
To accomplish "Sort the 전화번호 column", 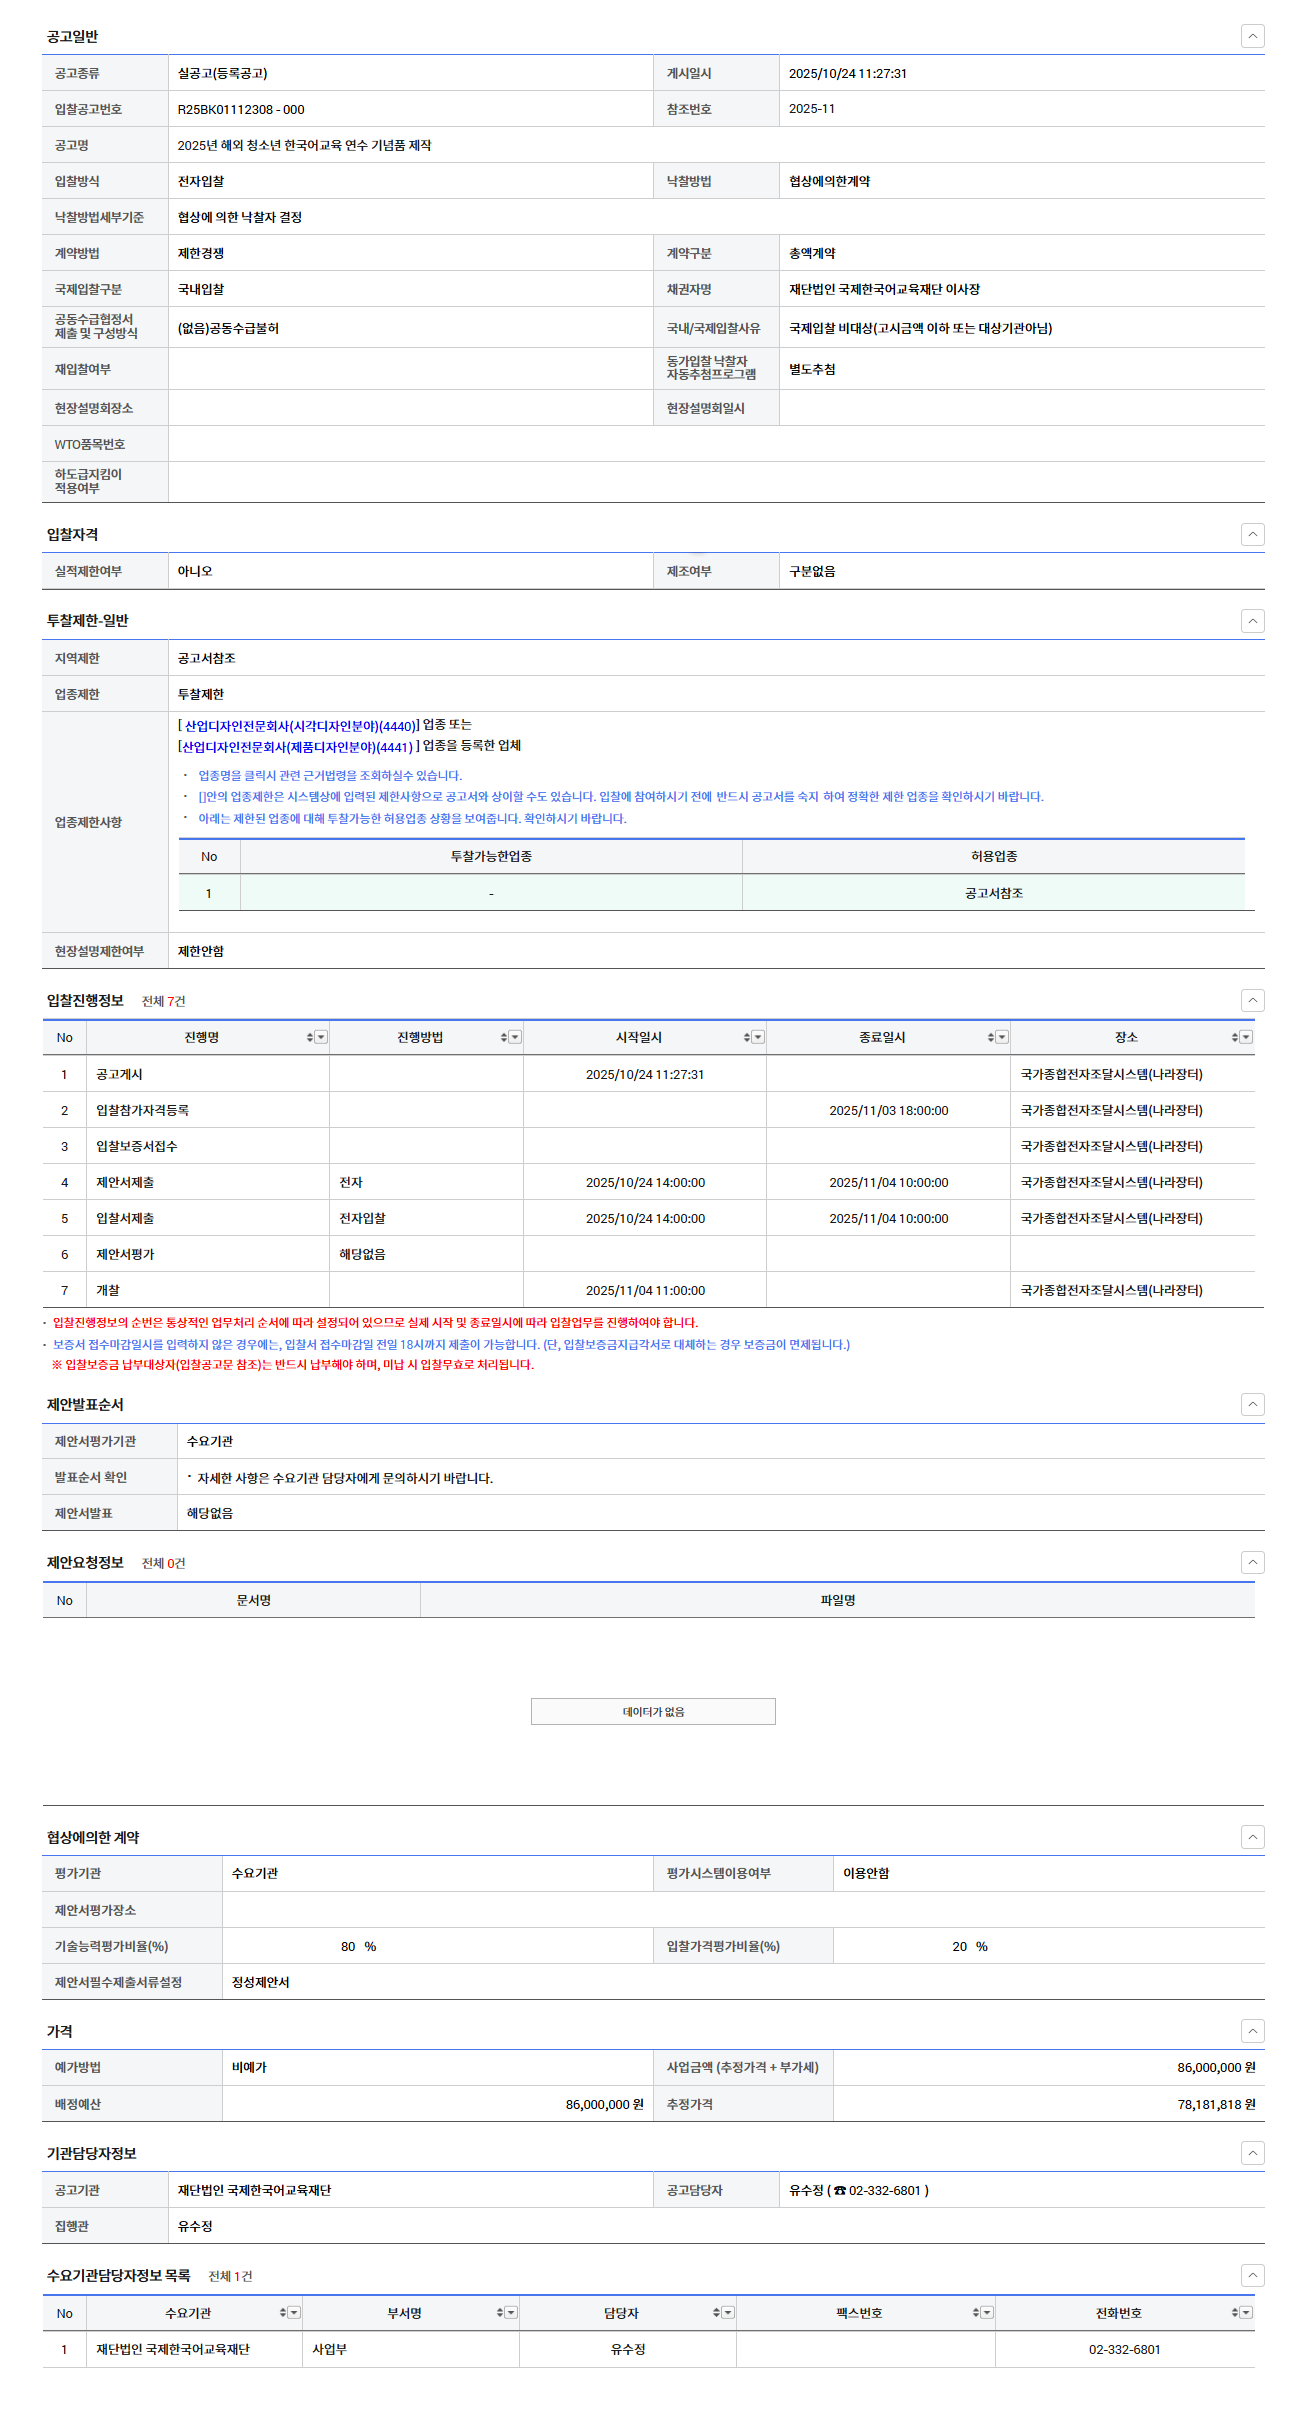I will pos(1235,2312).
